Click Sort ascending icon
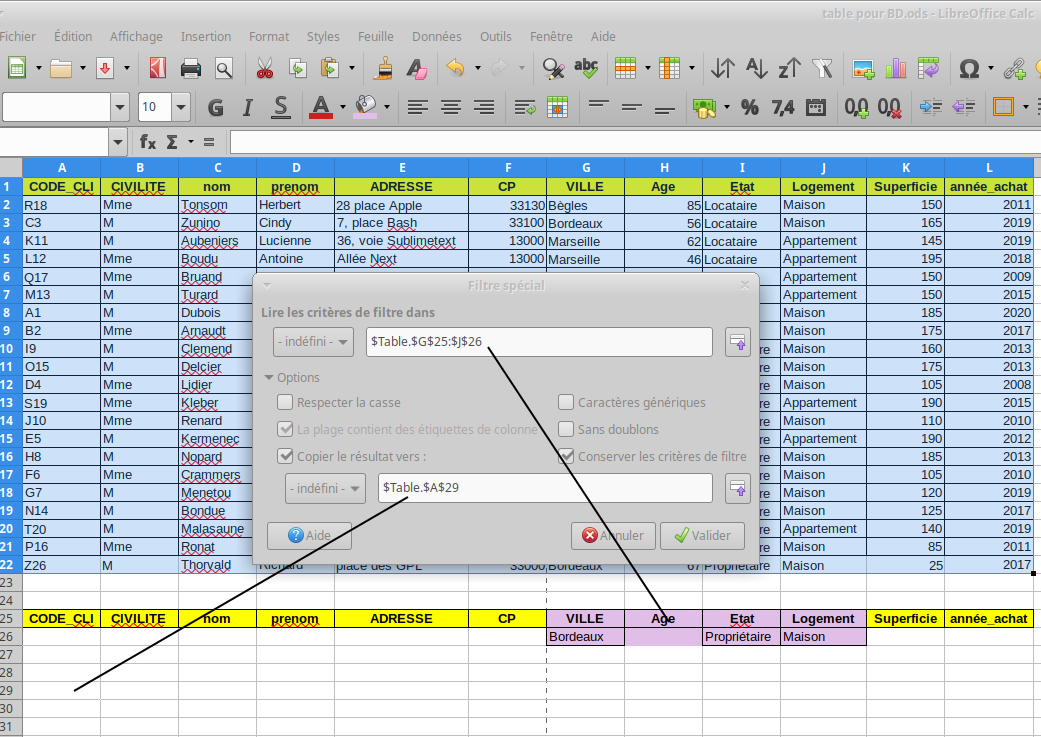 [x=756, y=69]
